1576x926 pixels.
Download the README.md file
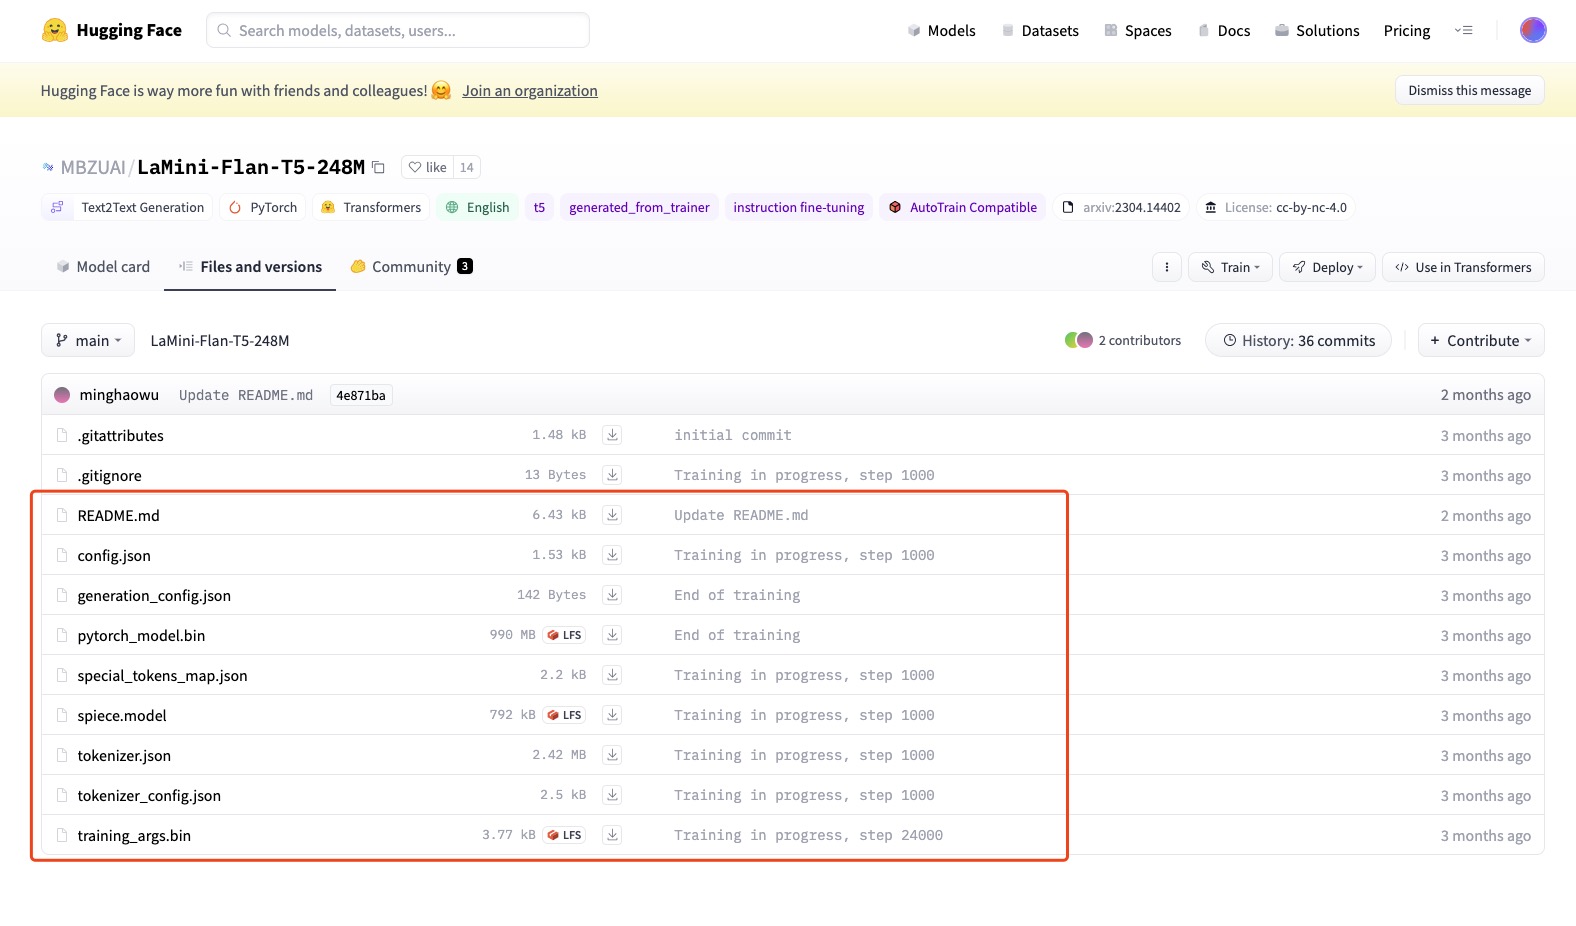click(x=613, y=515)
